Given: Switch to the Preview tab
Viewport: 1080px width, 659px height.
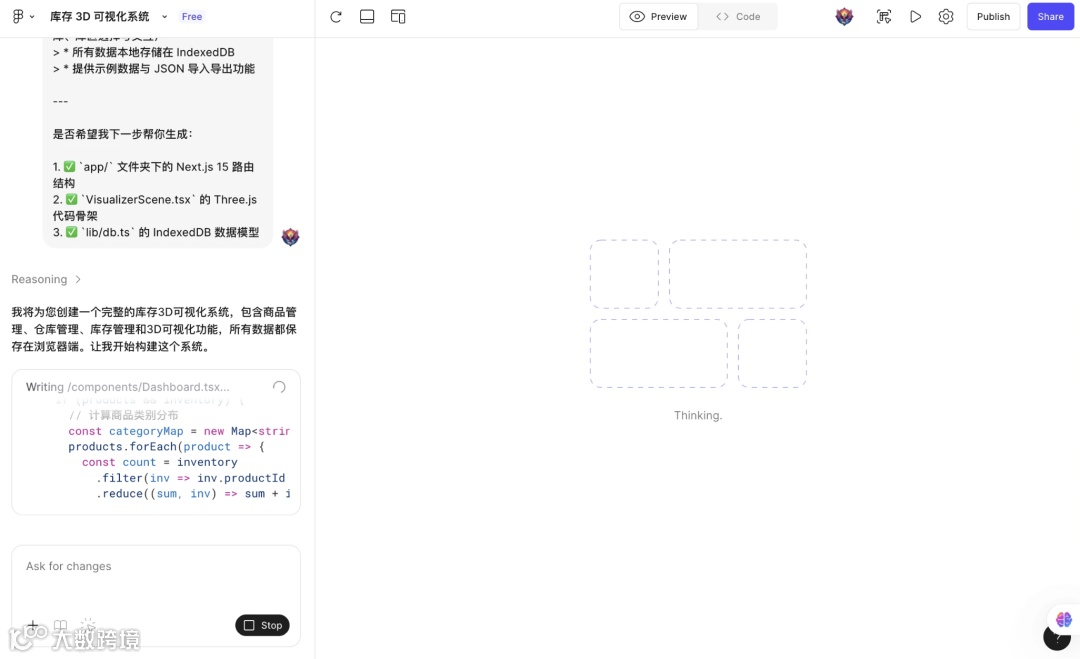Looking at the screenshot, I should coord(658,17).
